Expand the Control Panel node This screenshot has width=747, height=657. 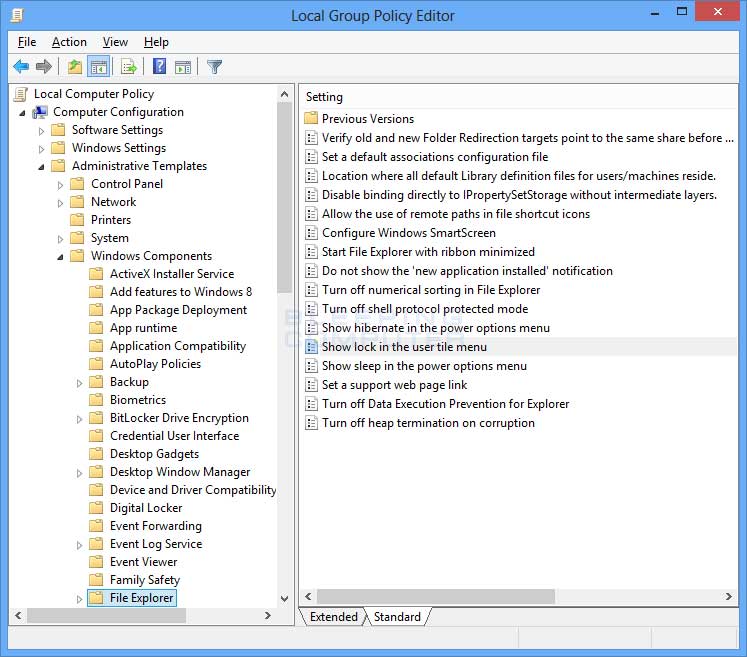click(x=60, y=185)
